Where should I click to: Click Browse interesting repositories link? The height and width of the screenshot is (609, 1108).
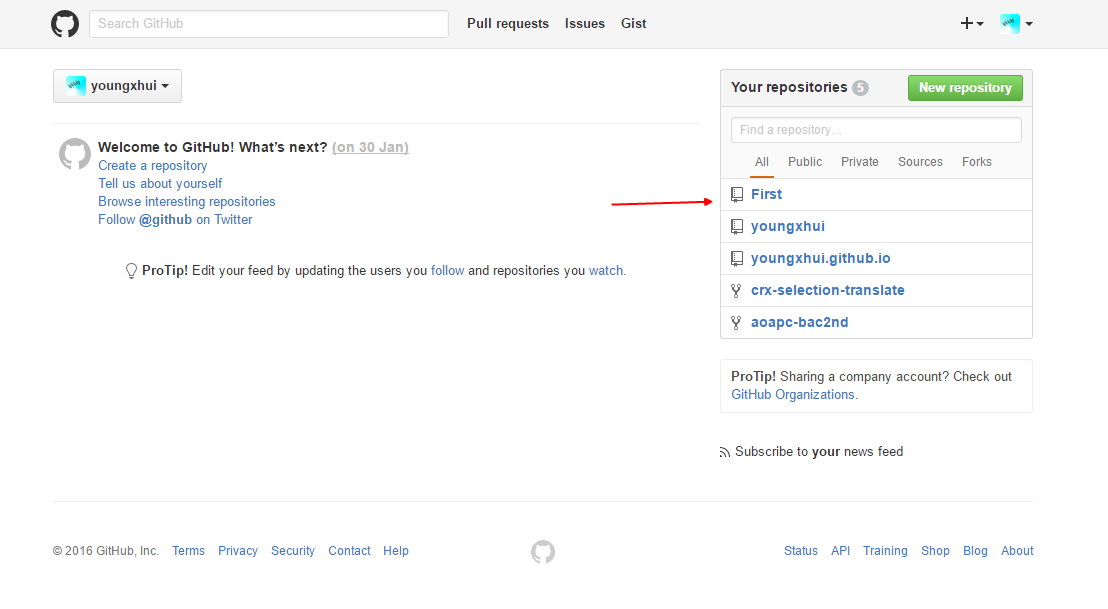pyautogui.click(x=187, y=201)
